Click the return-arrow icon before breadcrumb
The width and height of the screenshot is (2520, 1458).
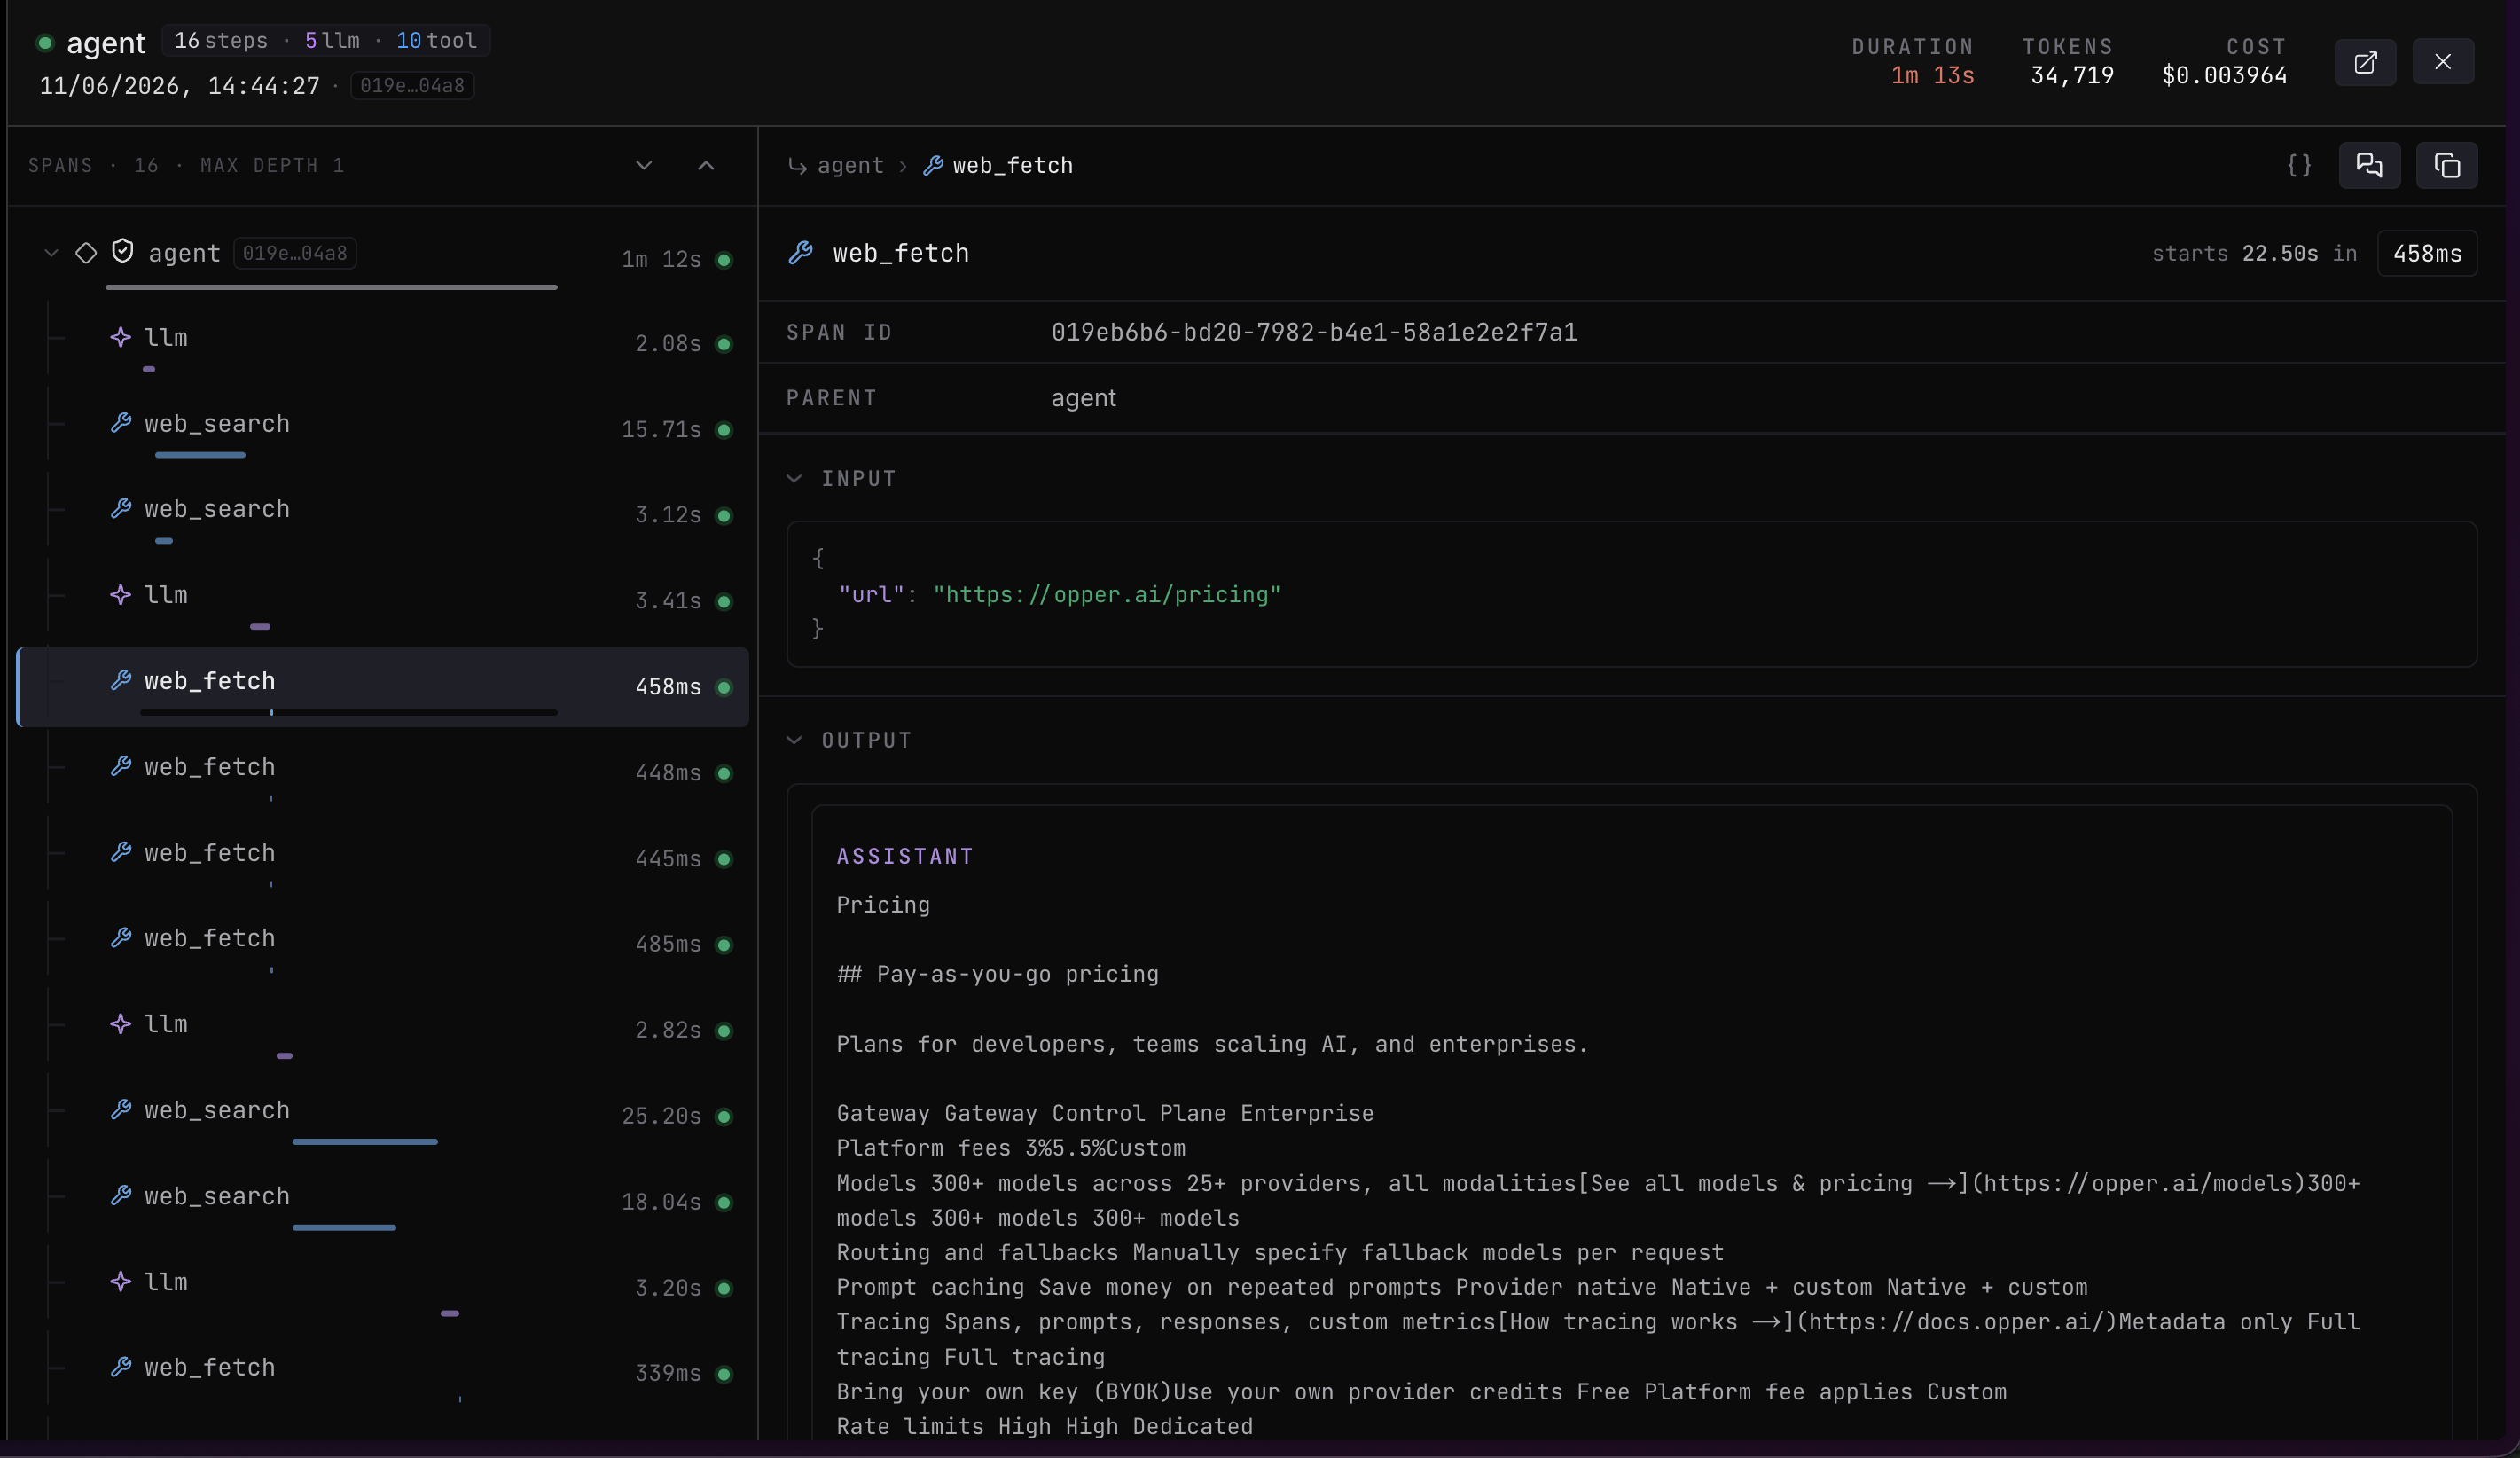(x=797, y=166)
